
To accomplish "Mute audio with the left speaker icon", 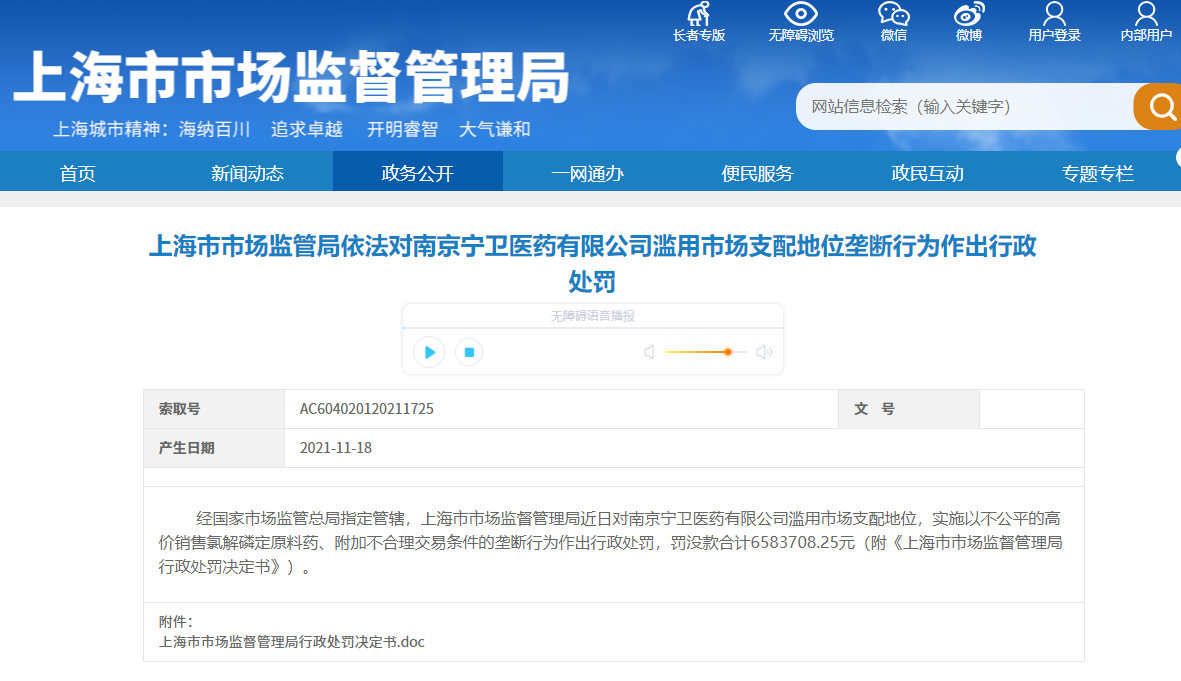I will click(x=649, y=352).
